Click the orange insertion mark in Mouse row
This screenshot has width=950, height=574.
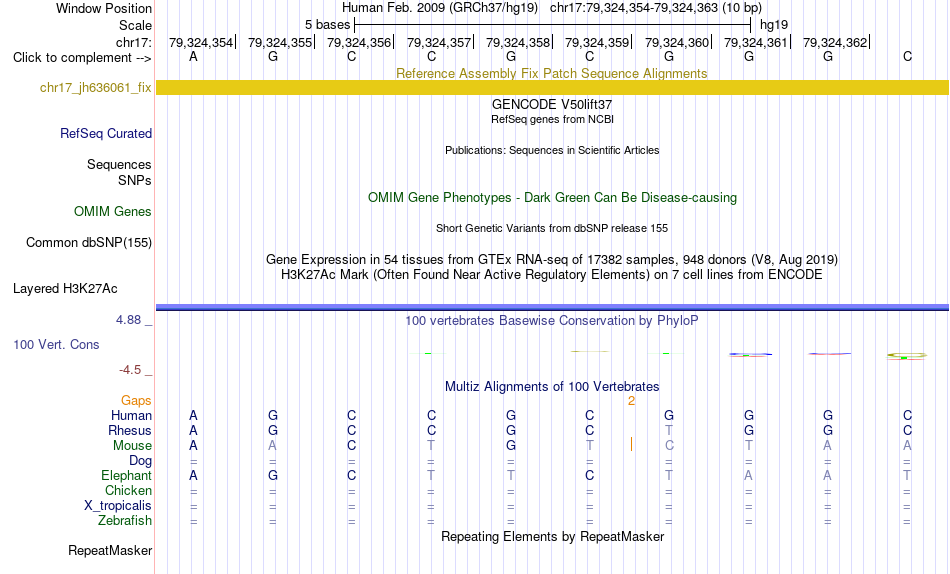pos(631,445)
